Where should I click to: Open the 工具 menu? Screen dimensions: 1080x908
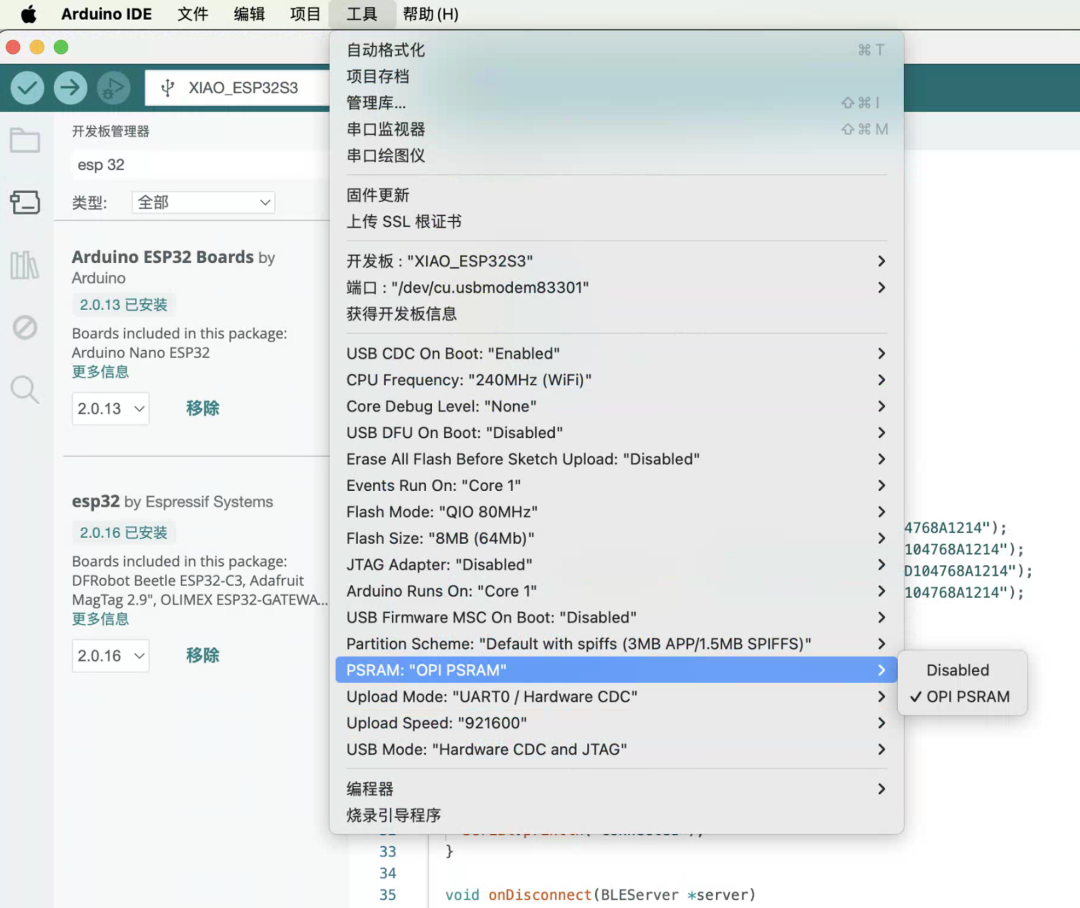tap(362, 14)
